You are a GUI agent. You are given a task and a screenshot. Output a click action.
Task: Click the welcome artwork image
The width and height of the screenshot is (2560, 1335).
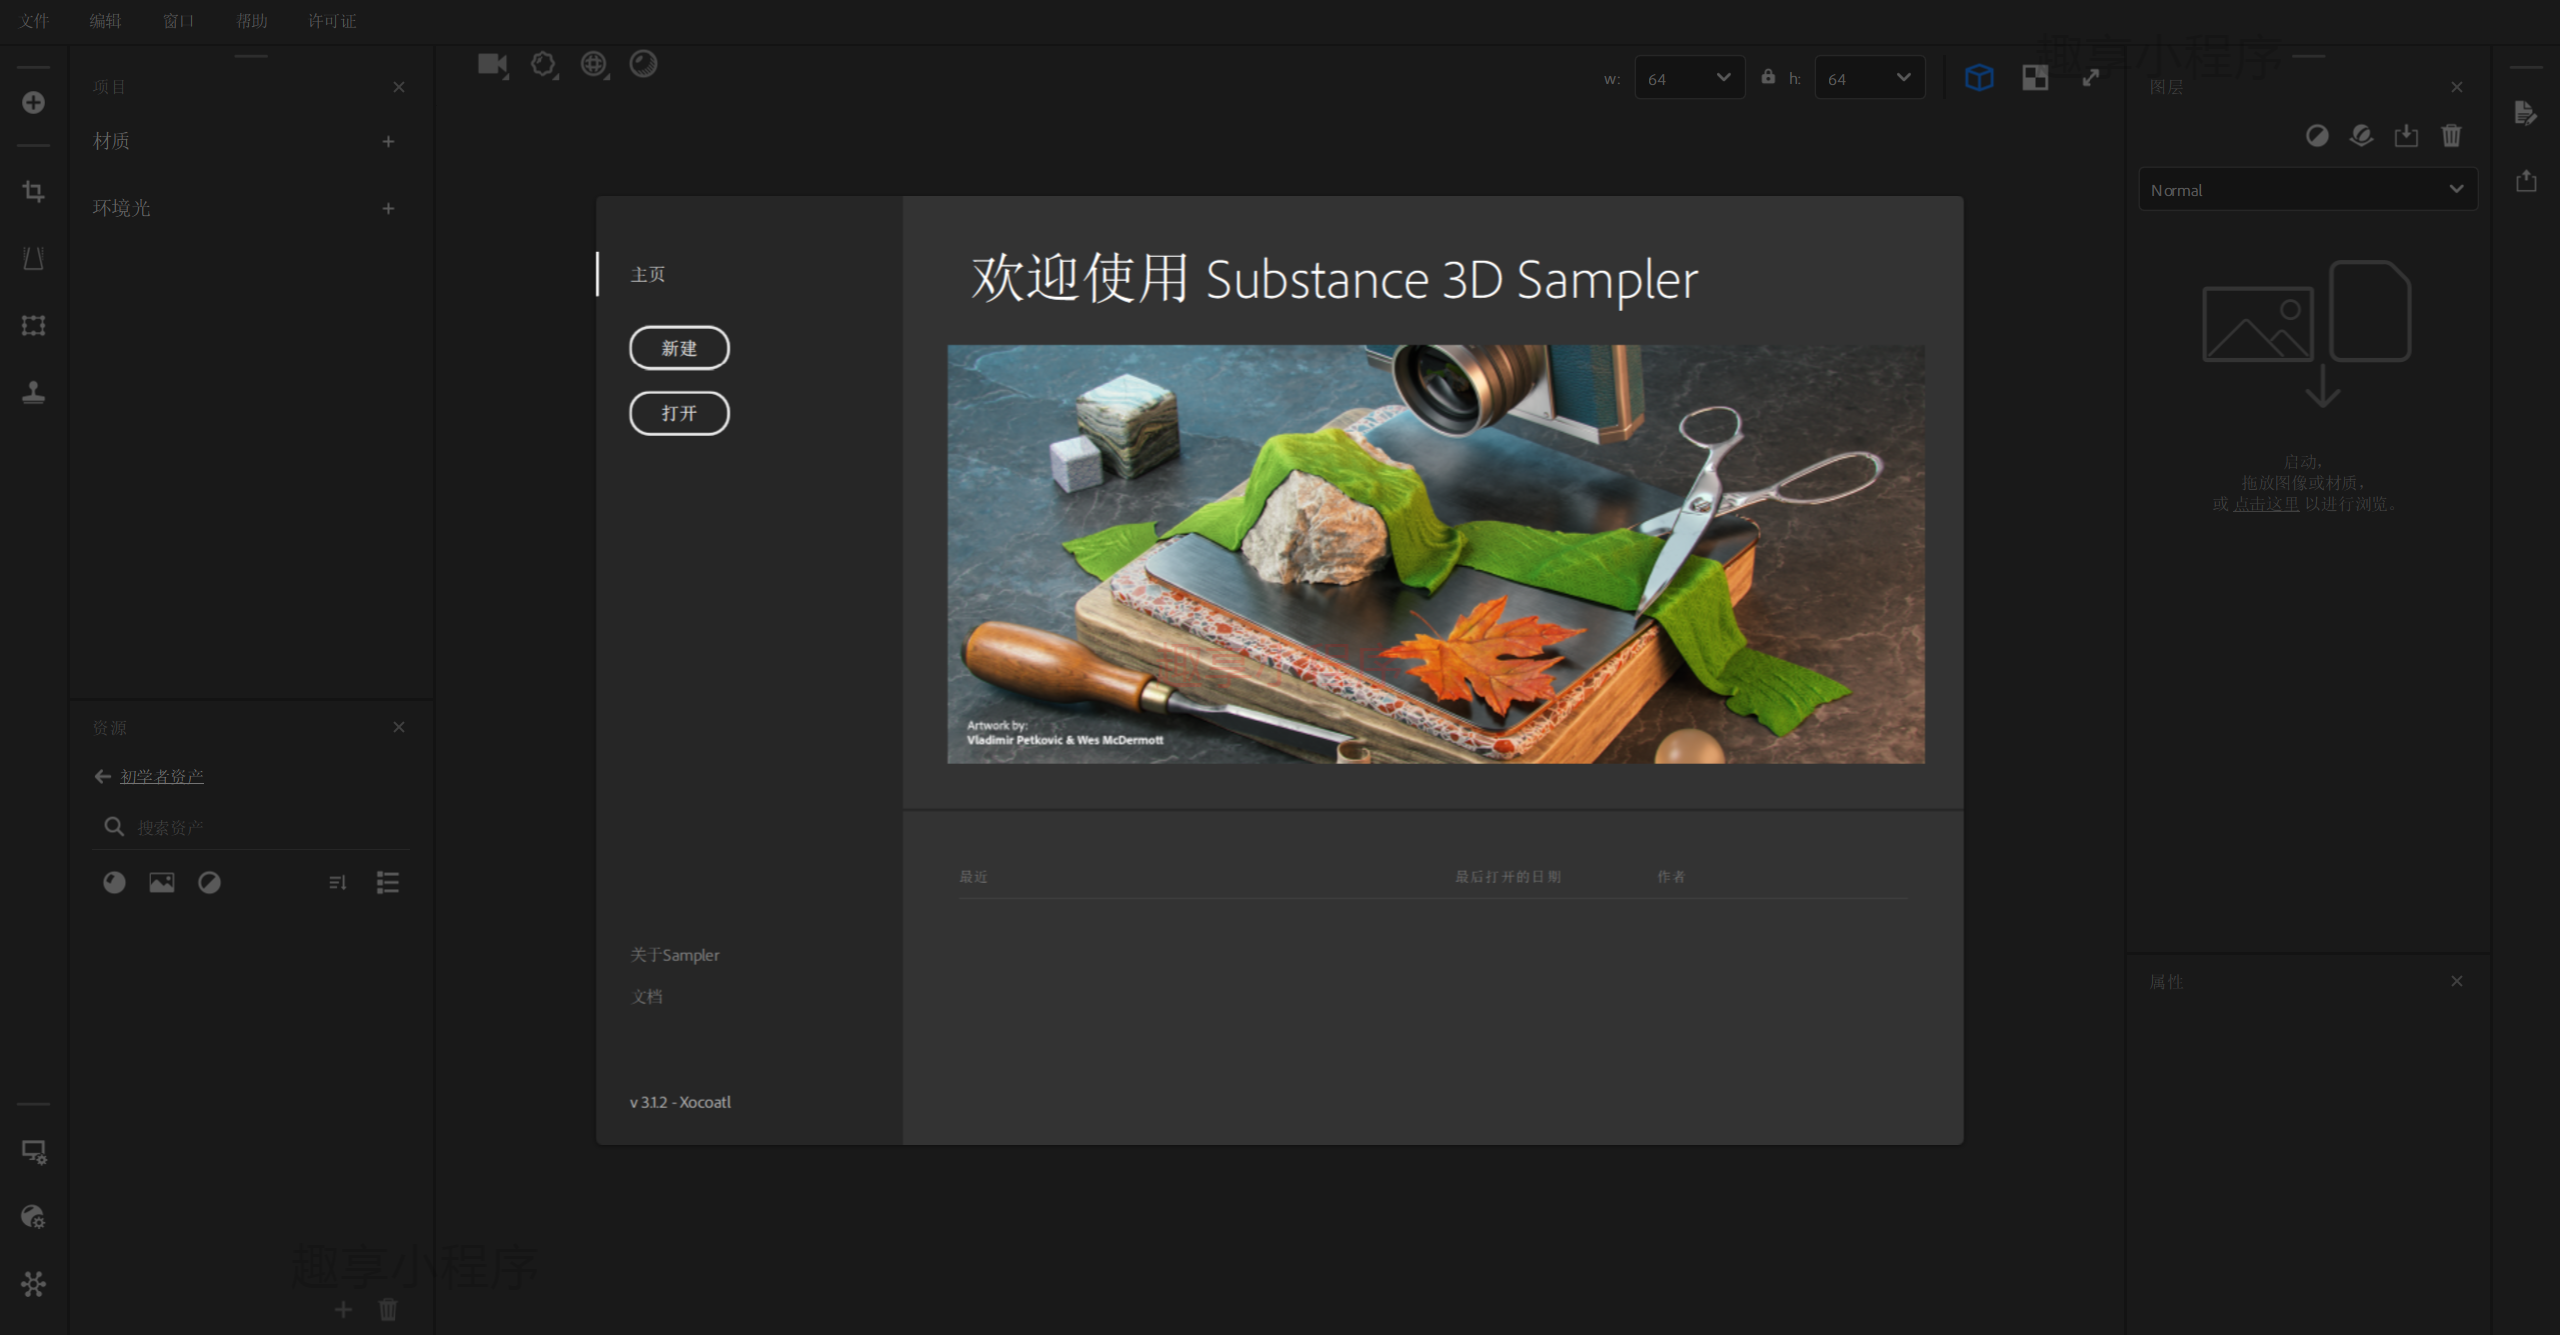pyautogui.click(x=1436, y=554)
